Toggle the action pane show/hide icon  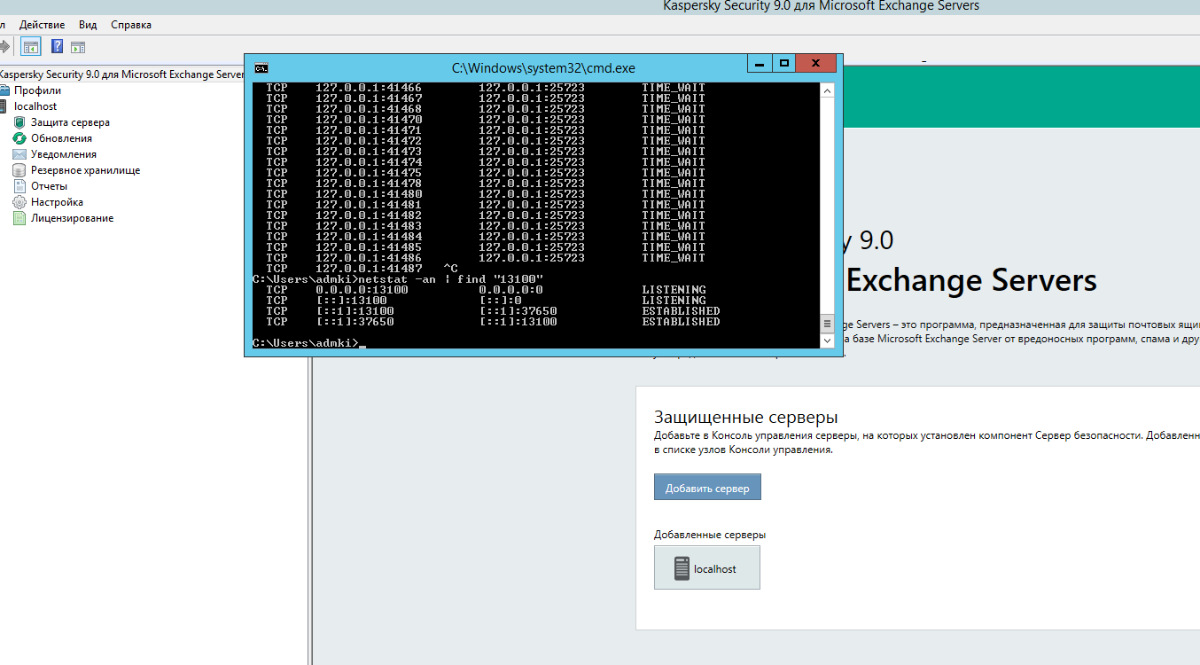point(78,46)
